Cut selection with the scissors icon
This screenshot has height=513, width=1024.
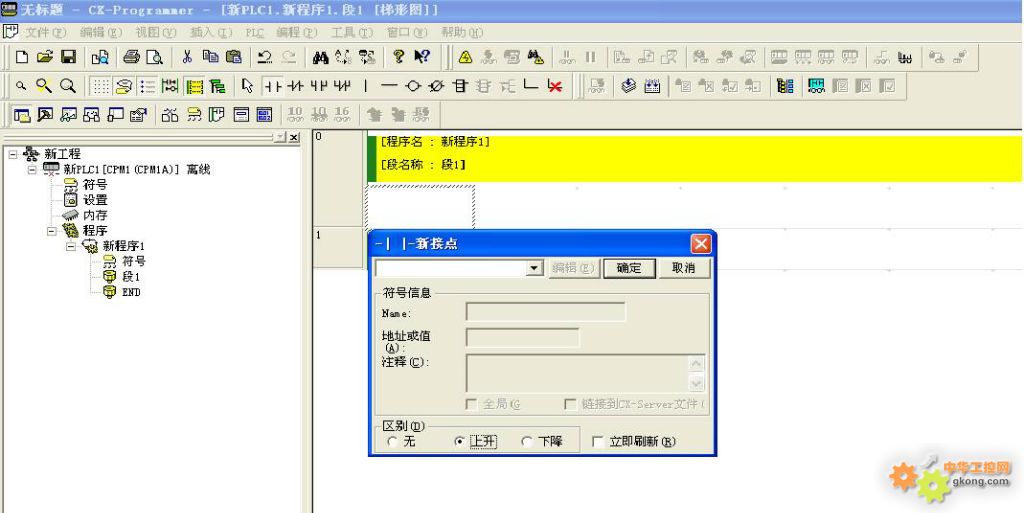(x=187, y=57)
